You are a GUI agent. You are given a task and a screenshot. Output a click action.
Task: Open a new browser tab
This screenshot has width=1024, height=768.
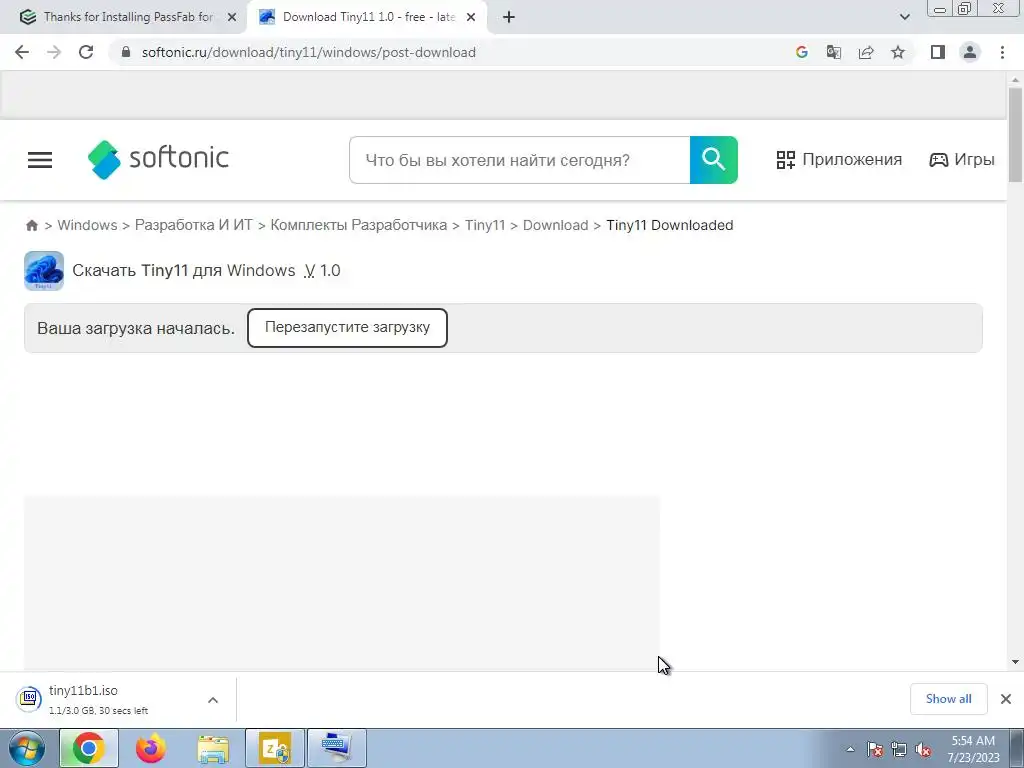[509, 17]
